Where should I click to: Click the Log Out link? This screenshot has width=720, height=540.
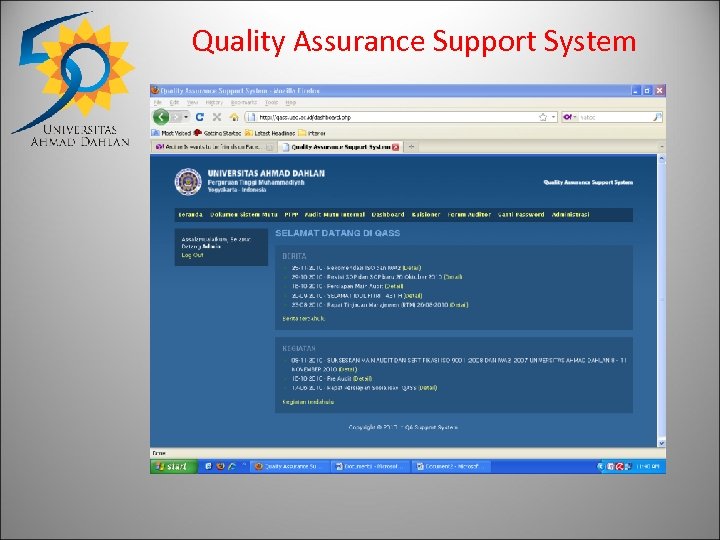[192, 255]
